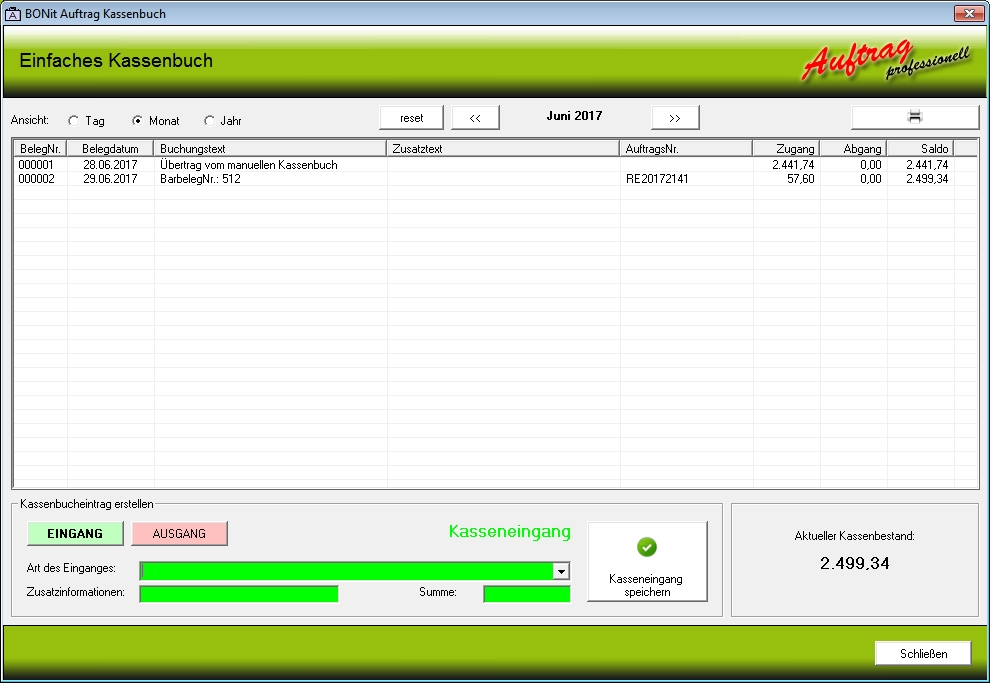Click Saldo value 2.499,34 in table
The width and height of the screenshot is (990, 683).
point(927,179)
